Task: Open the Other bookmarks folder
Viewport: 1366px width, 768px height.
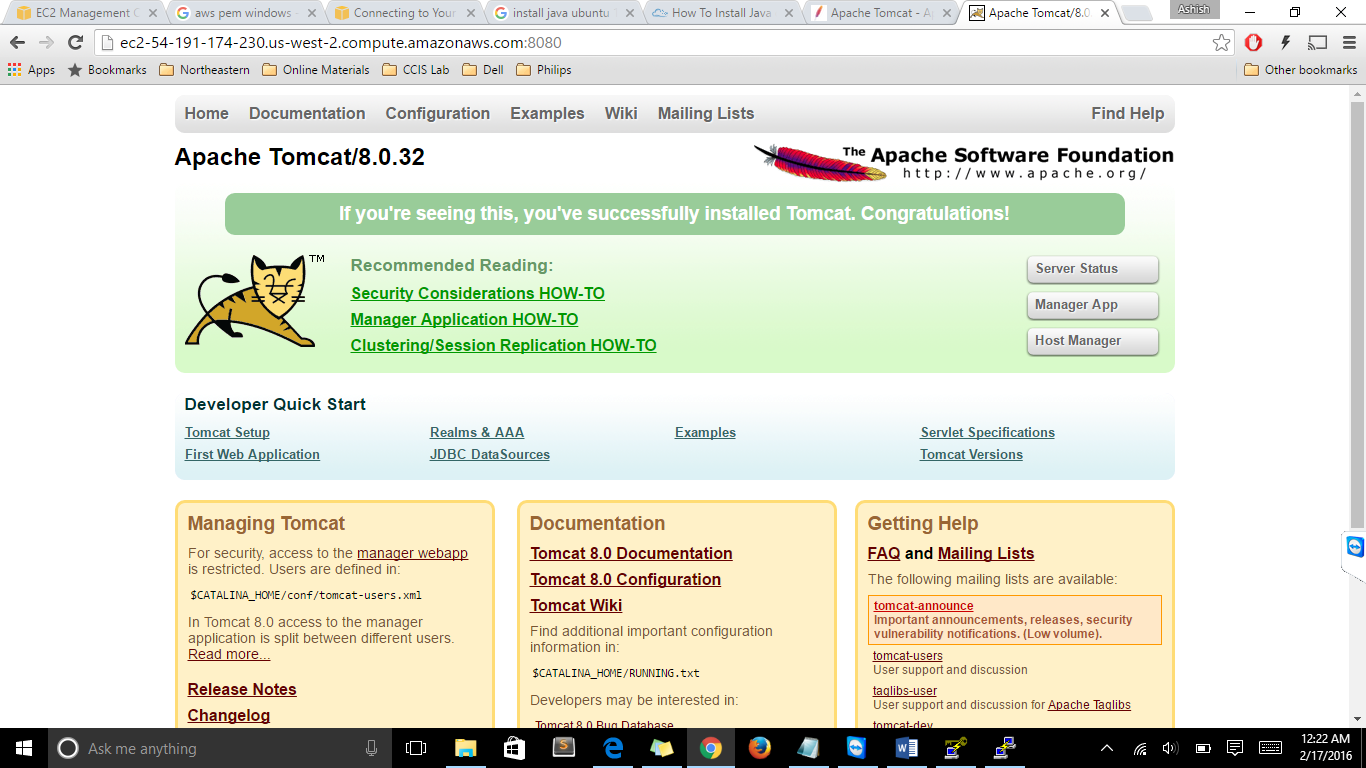Action: (x=1301, y=70)
